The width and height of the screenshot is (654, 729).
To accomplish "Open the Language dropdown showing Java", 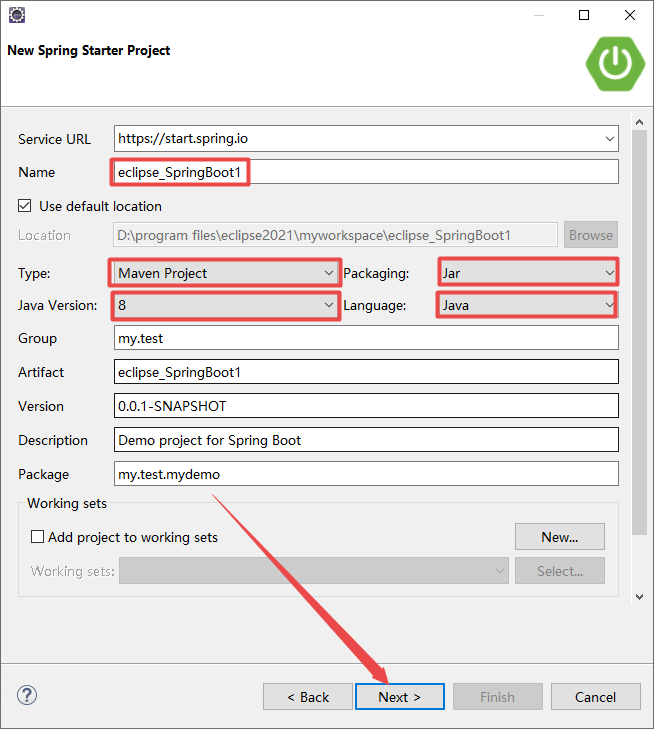I will (x=528, y=305).
